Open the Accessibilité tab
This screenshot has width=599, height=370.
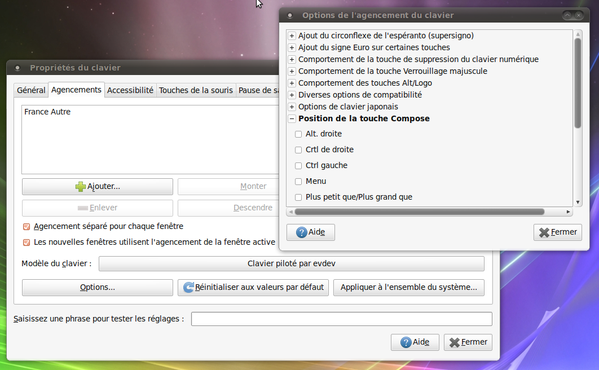pos(130,90)
